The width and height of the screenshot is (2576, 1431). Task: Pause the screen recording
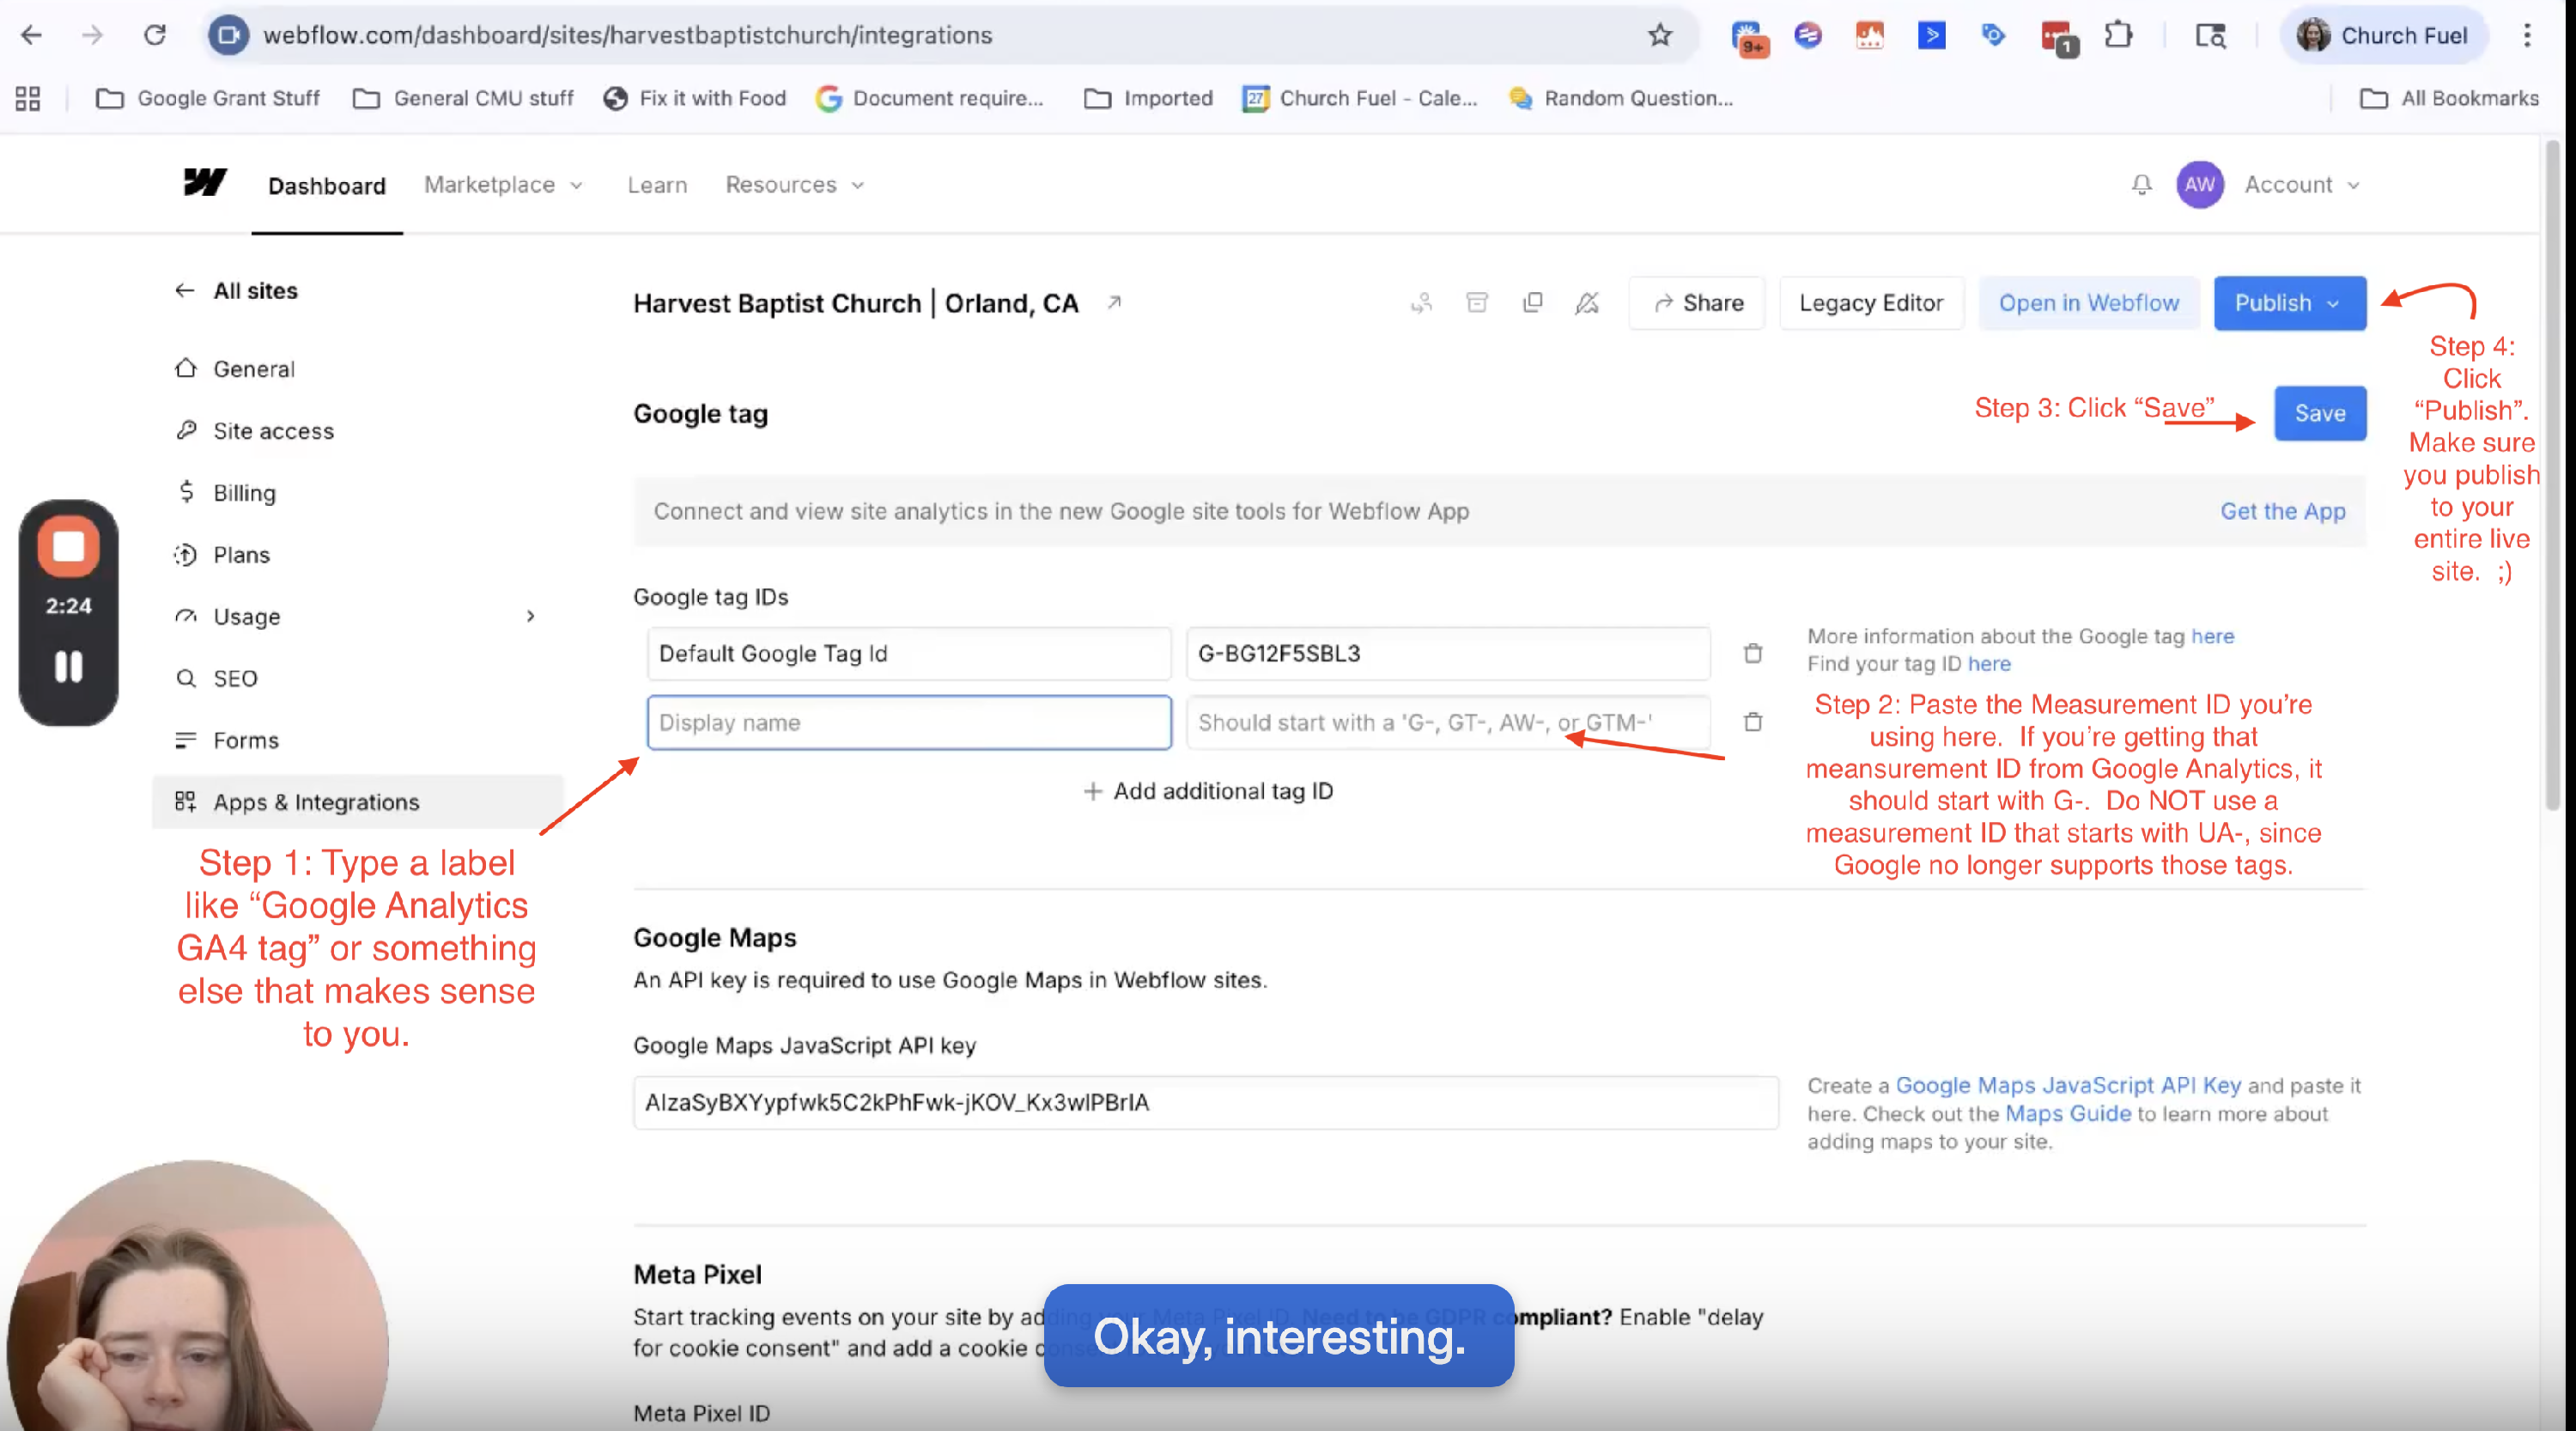[68, 667]
